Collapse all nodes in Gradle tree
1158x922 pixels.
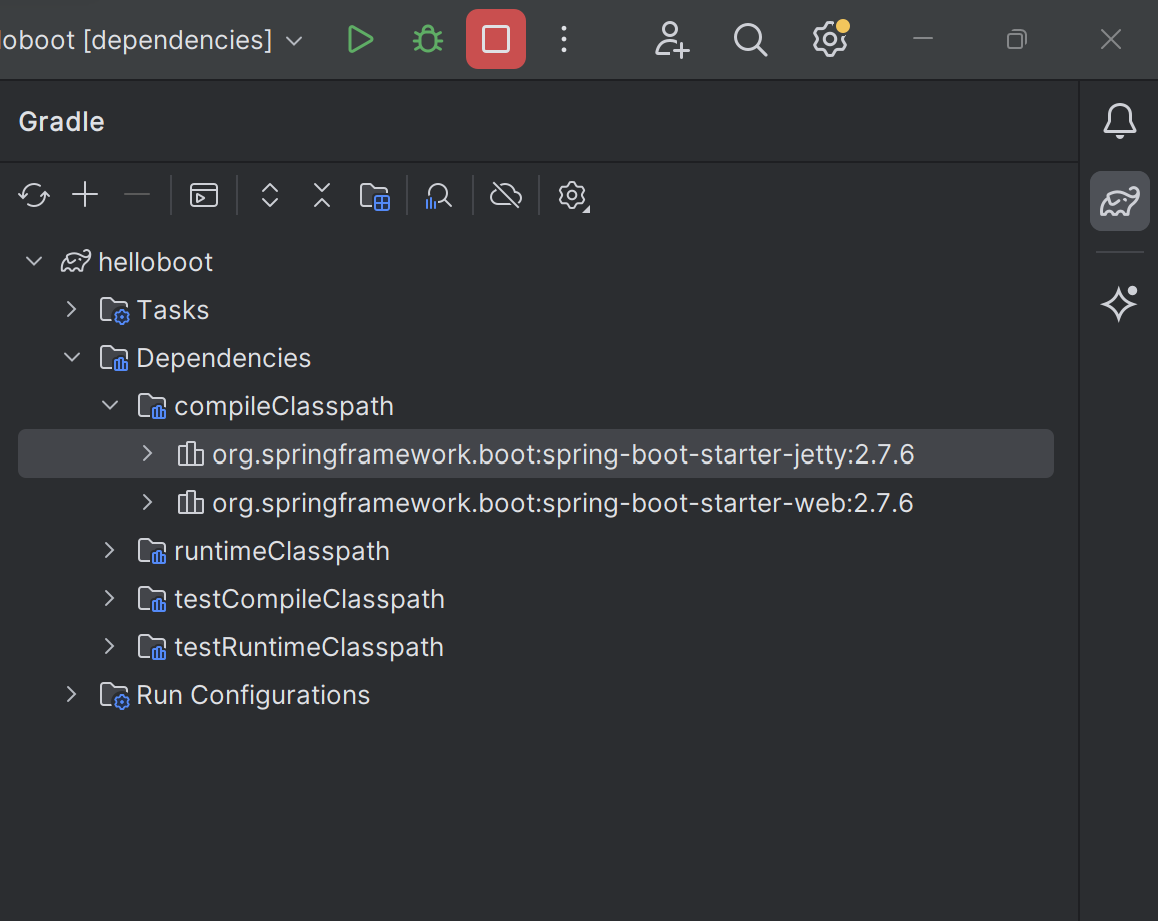(322, 195)
